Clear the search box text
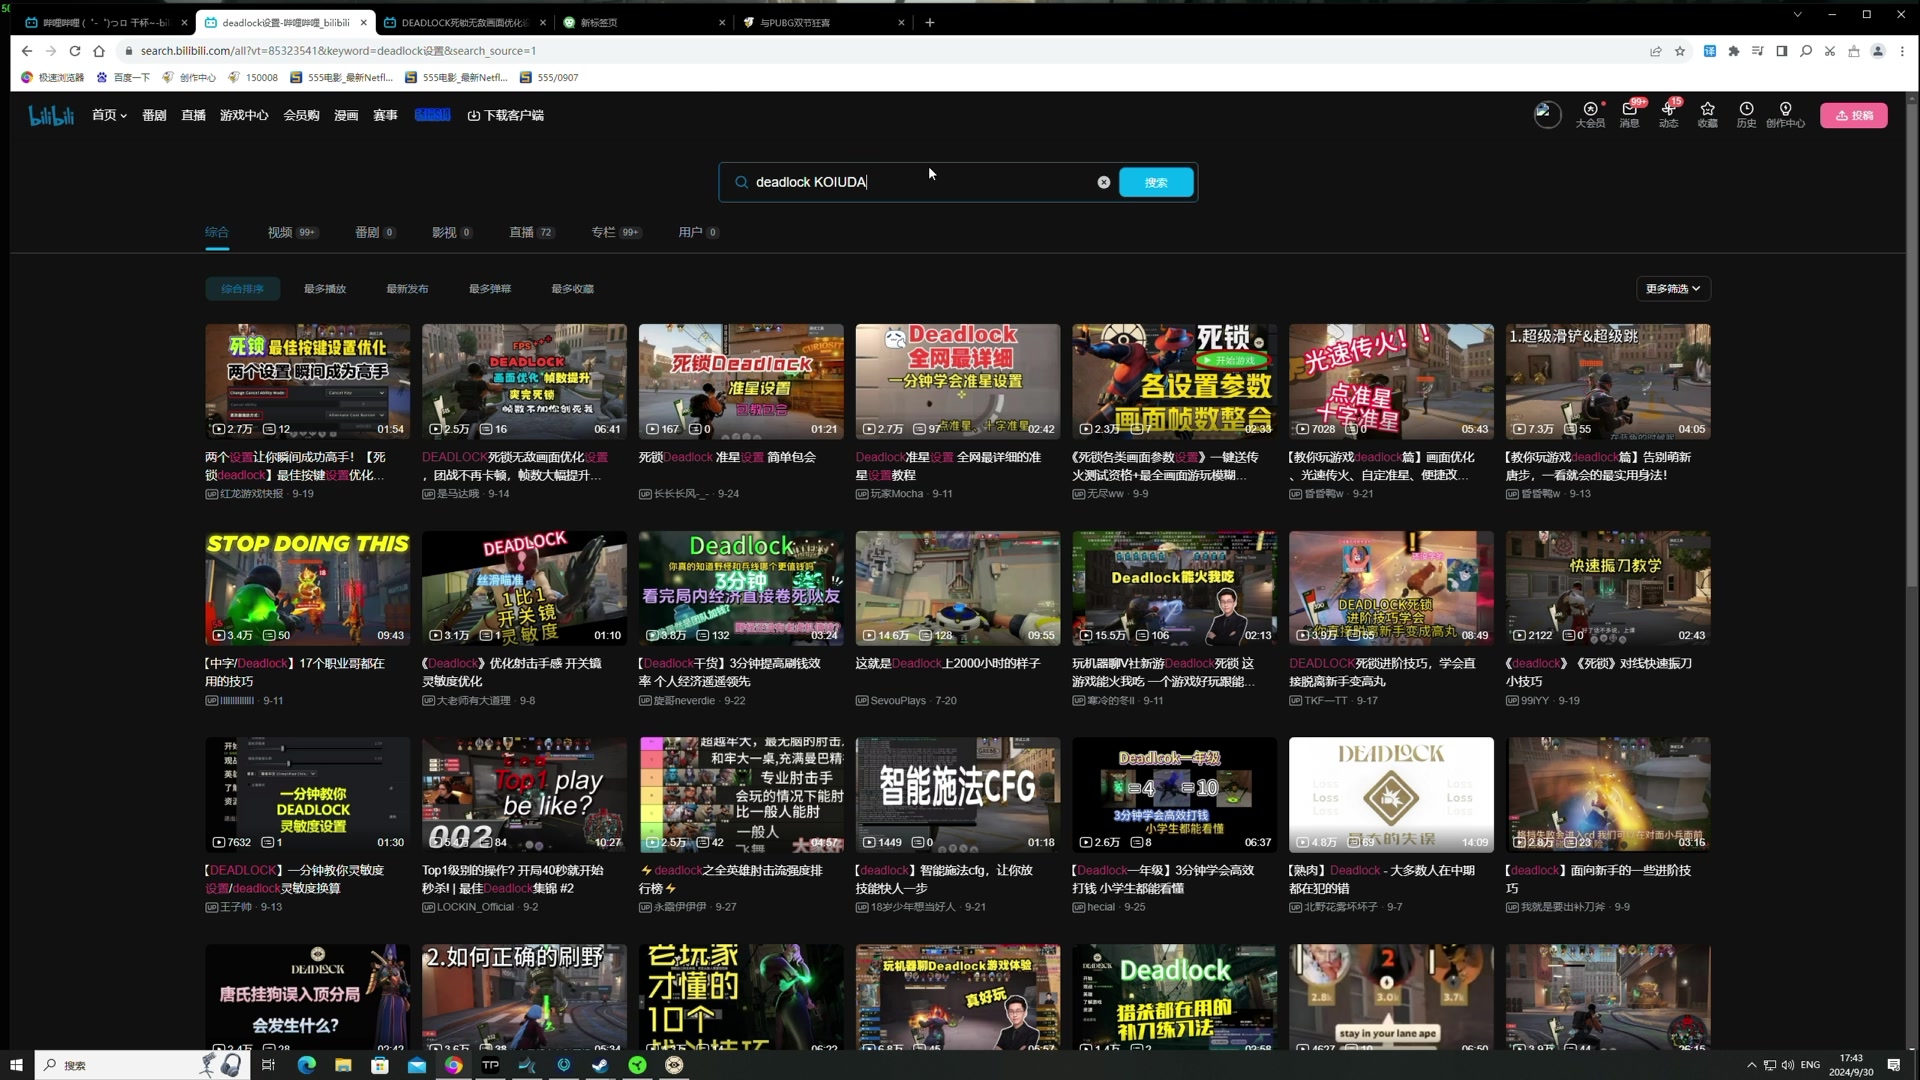1920x1080 pixels. pos(1103,182)
